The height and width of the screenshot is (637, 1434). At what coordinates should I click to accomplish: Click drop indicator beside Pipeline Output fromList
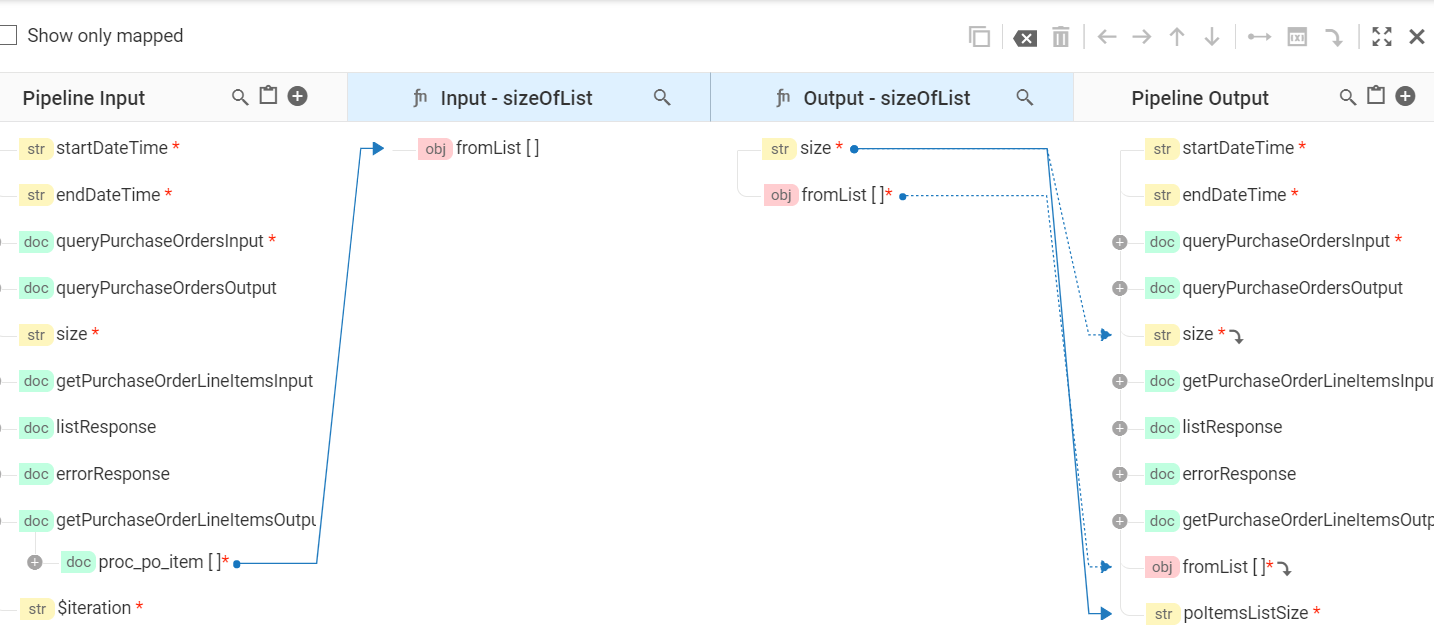click(x=1285, y=569)
